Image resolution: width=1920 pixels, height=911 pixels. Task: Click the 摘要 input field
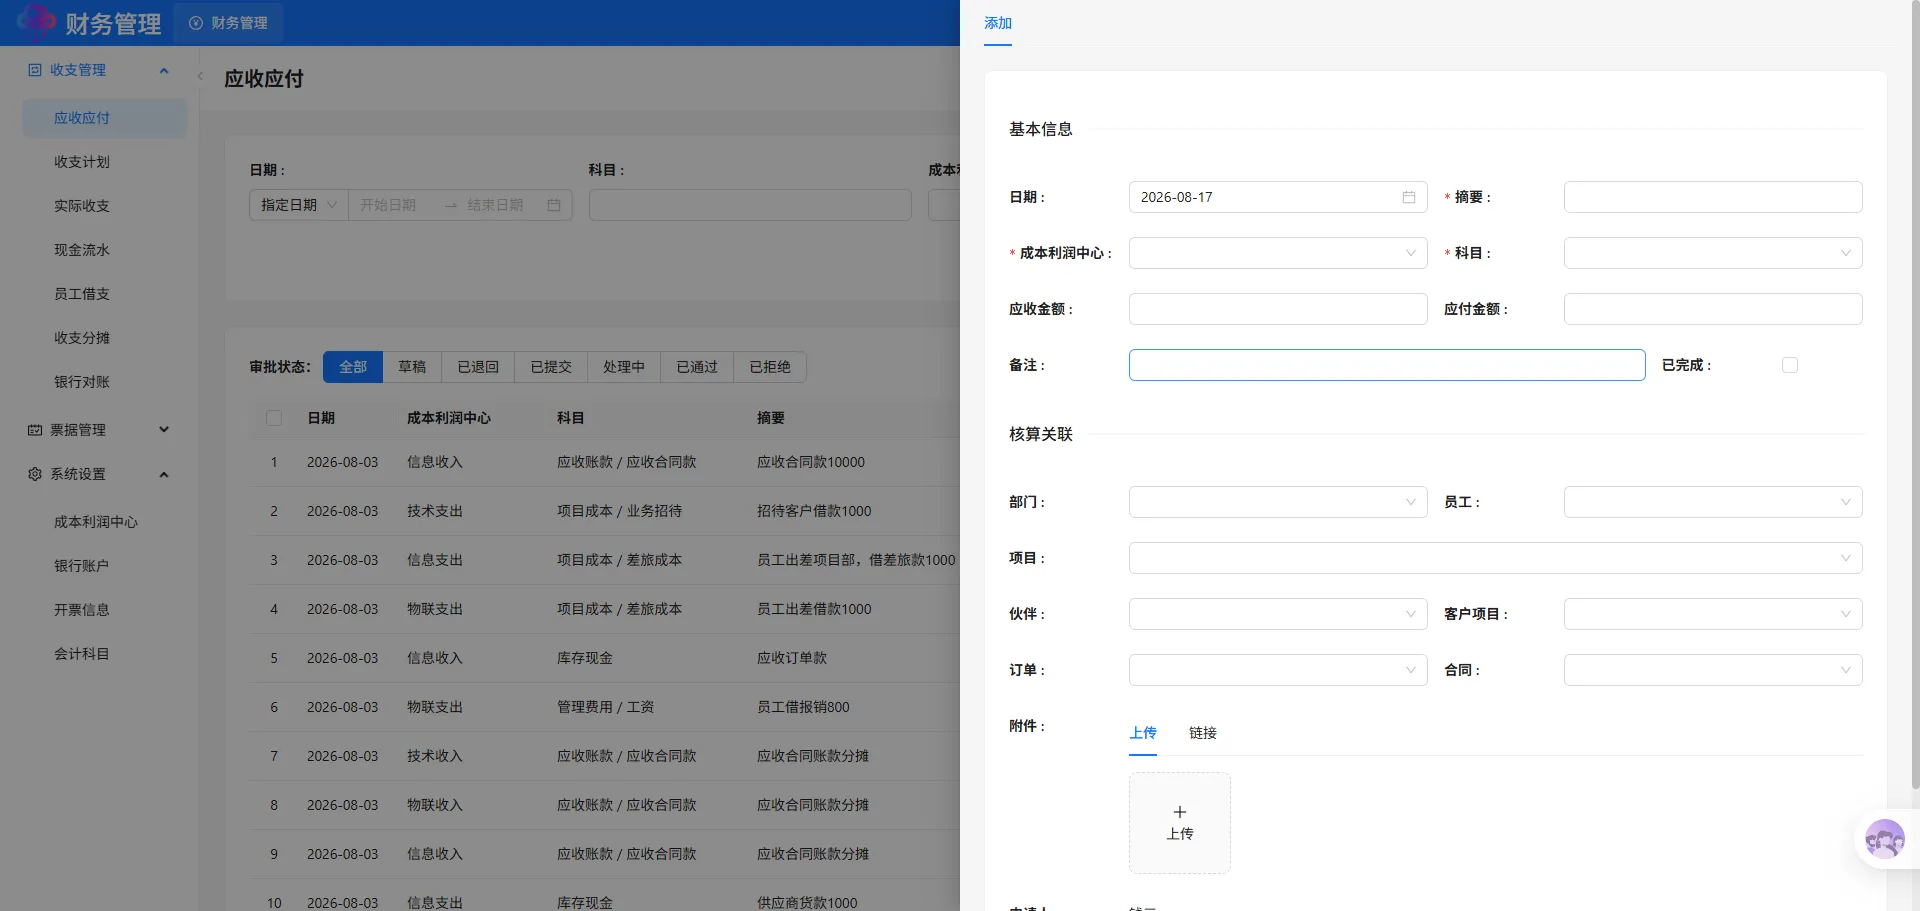click(1713, 197)
